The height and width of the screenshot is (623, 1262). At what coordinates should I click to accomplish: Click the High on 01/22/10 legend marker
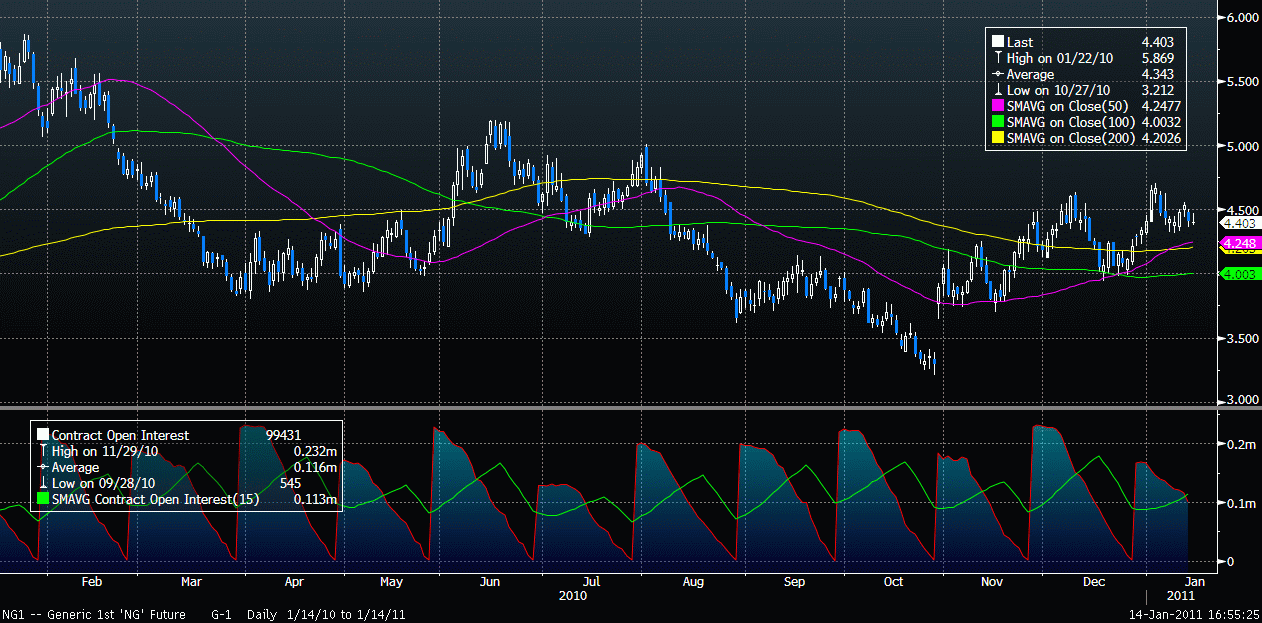pyautogui.click(x=998, y=58)
